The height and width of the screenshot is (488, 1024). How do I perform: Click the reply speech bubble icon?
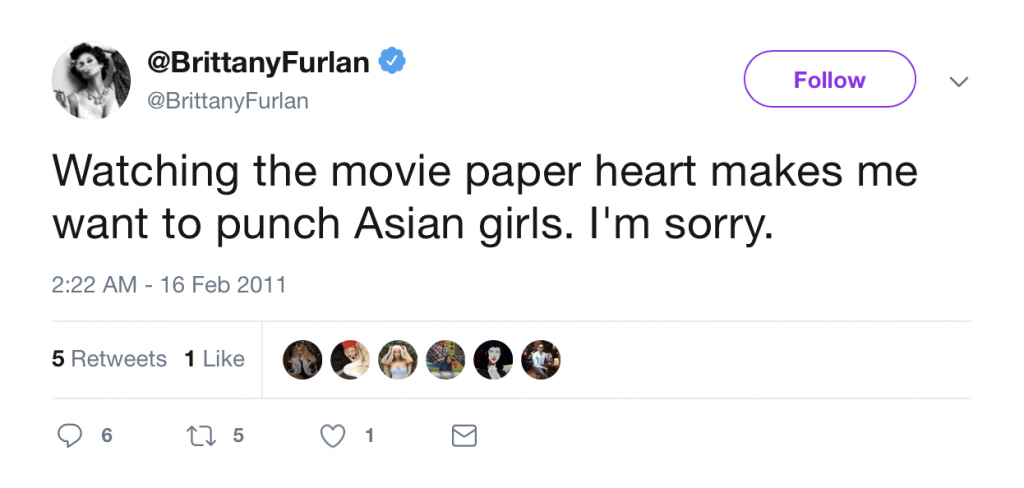pyautogui.click(x=70, y=436)
